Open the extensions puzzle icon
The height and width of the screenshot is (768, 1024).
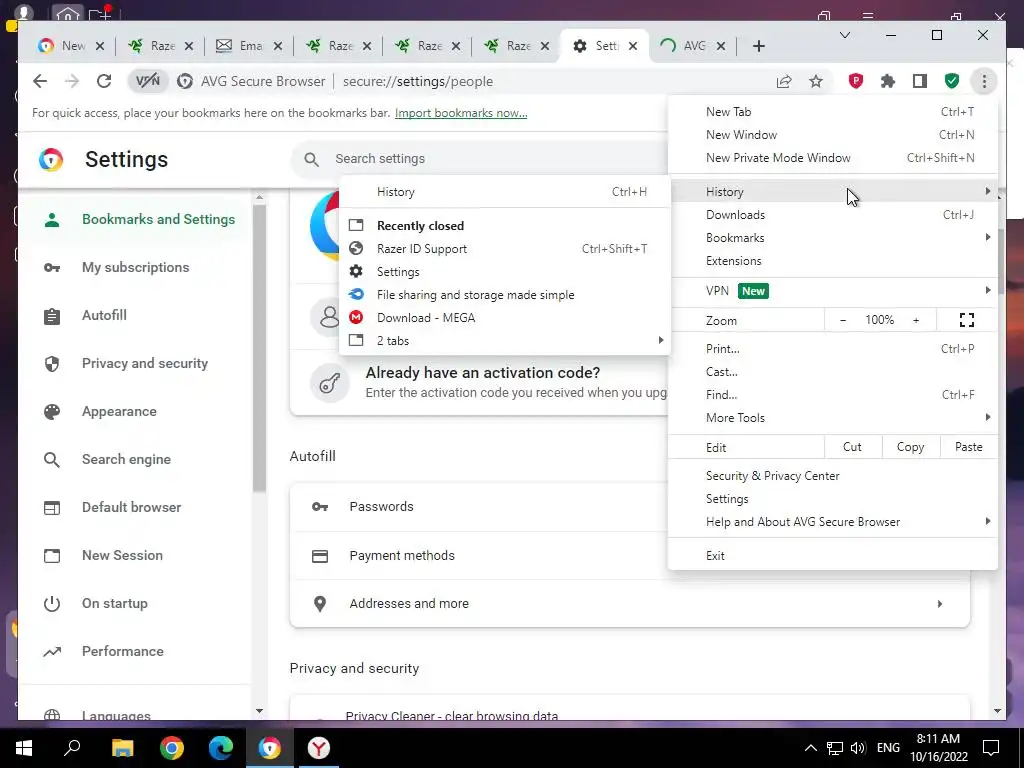click(888, 81)
